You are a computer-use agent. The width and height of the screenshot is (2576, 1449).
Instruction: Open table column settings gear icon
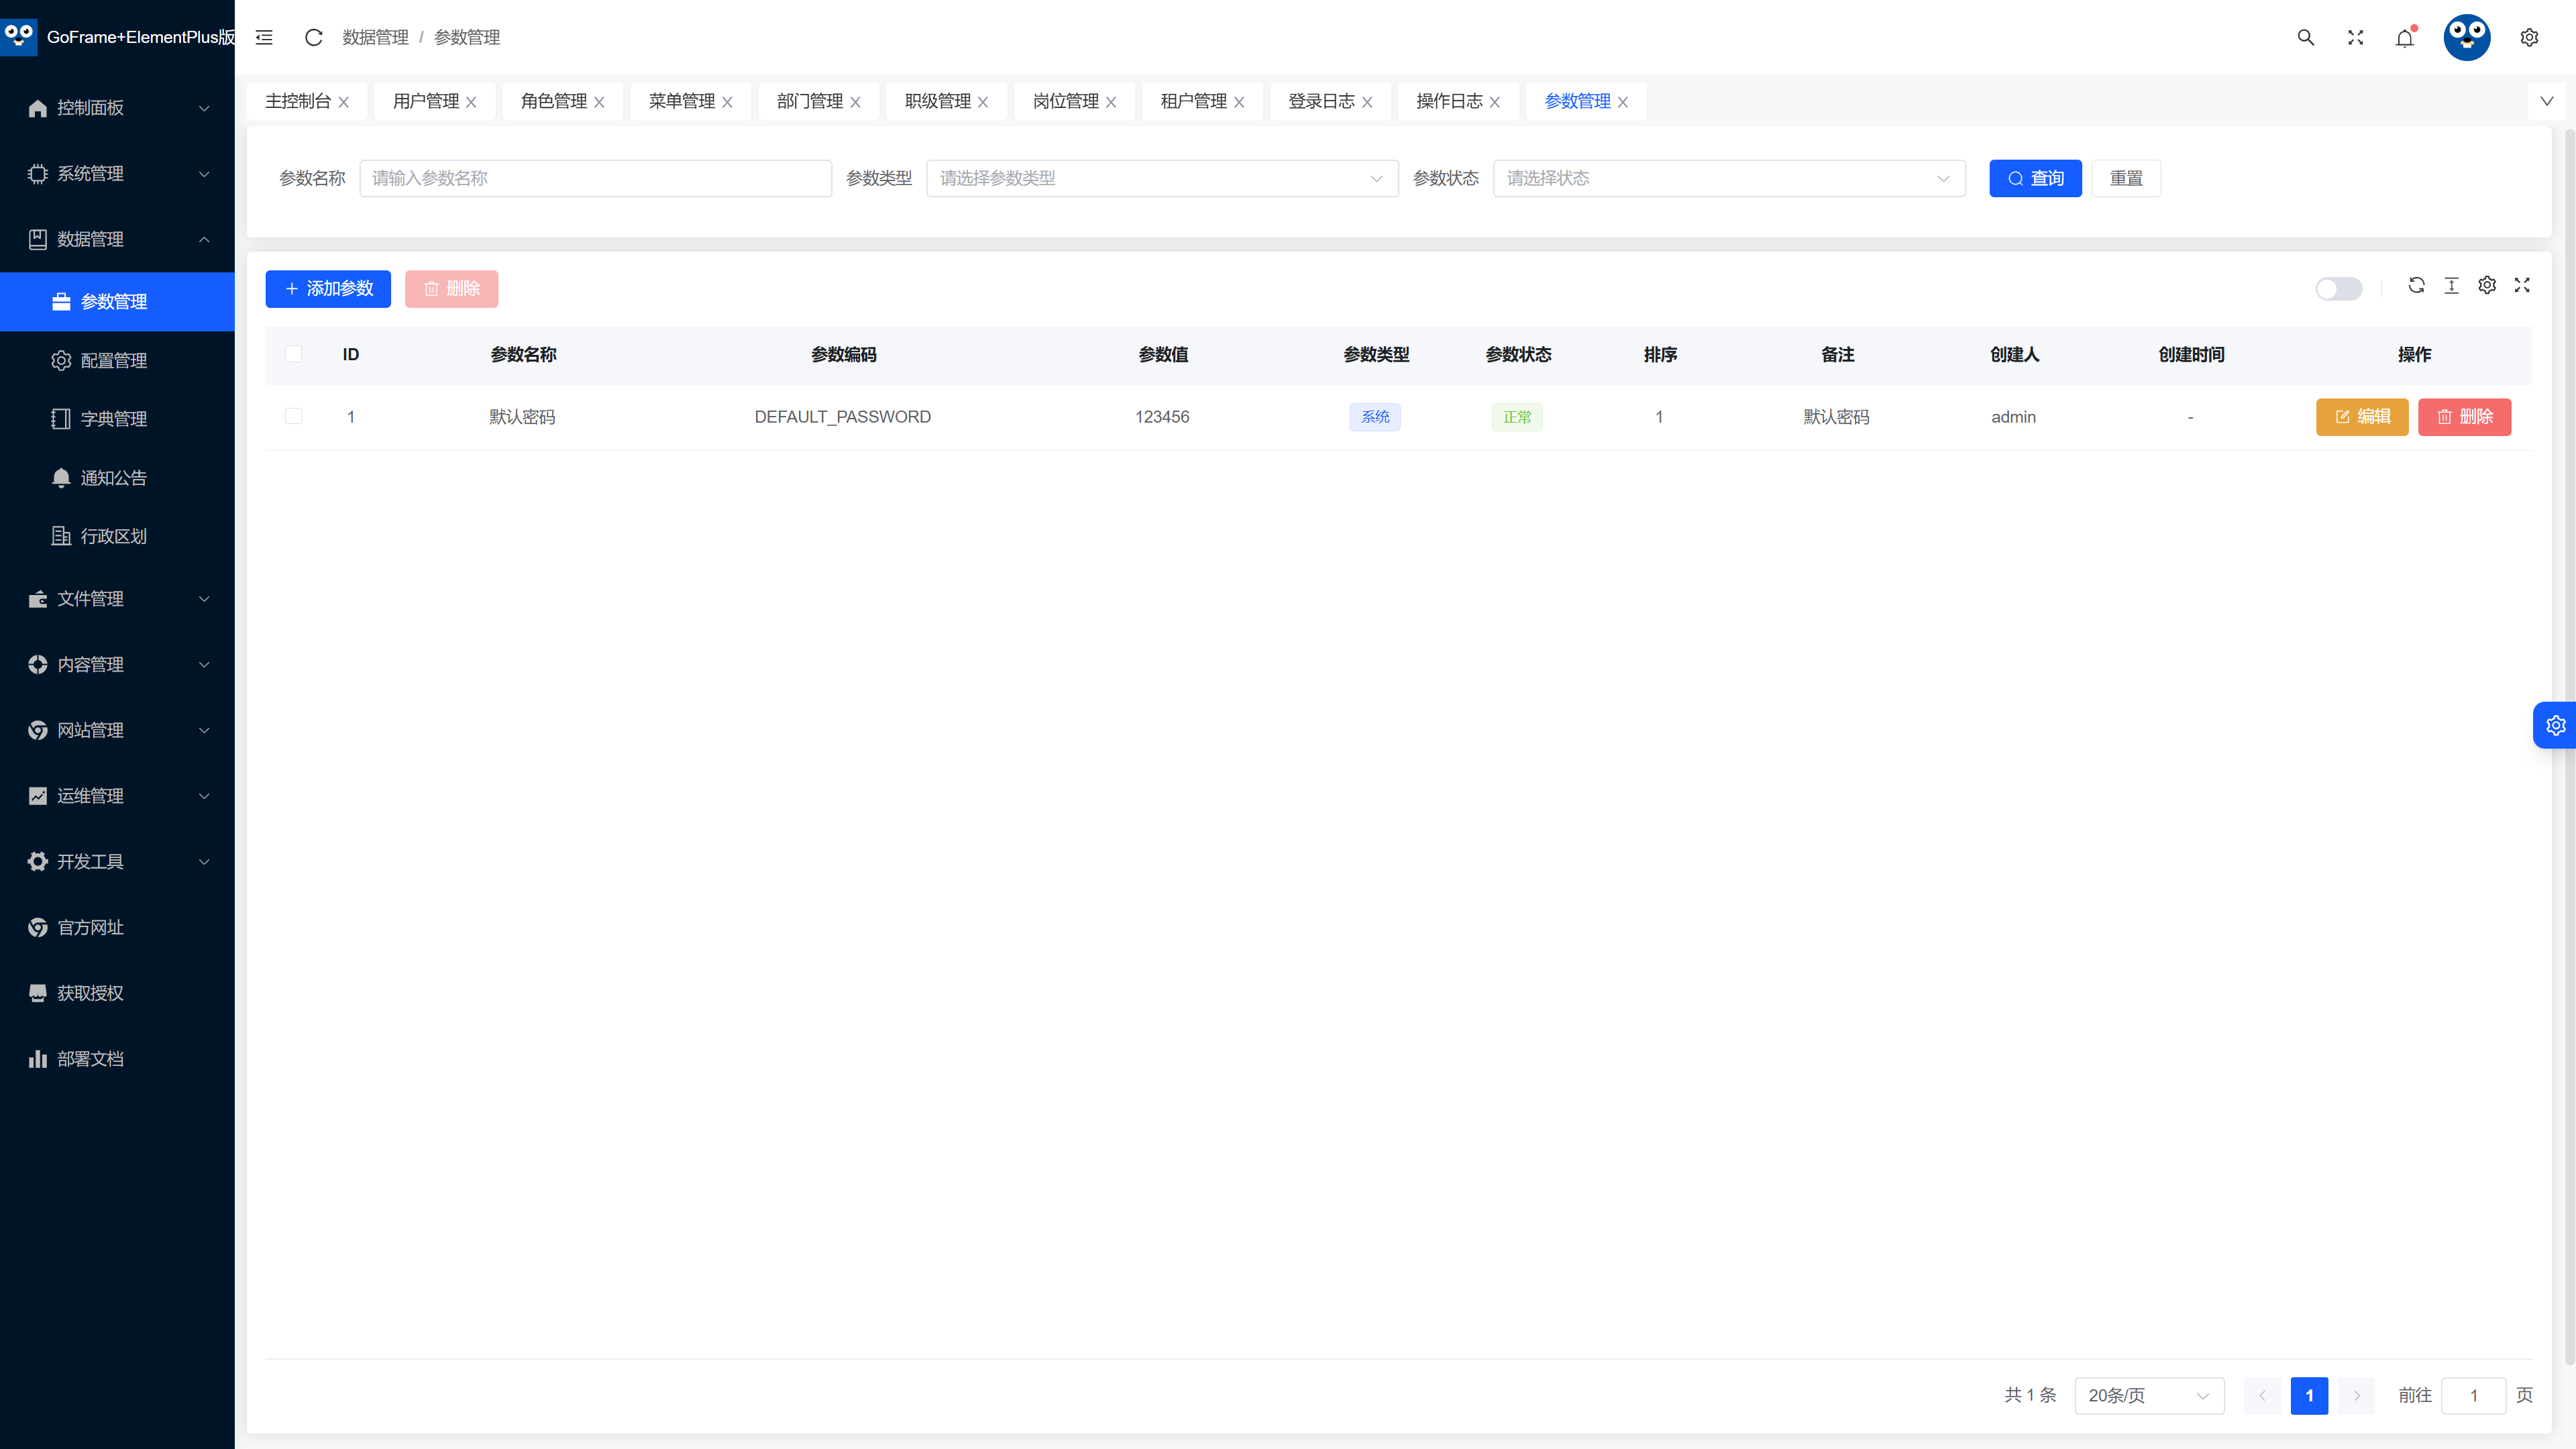2487,285
